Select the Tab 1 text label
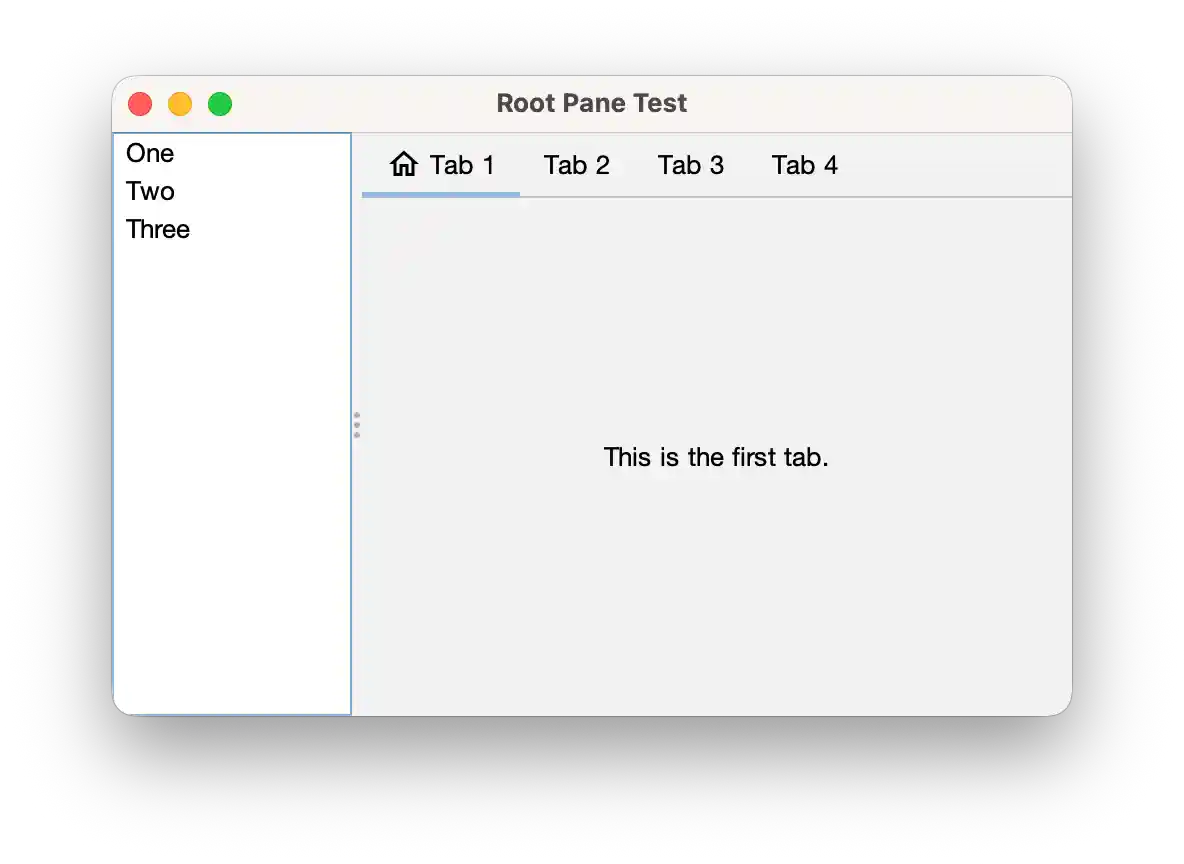1184x864 pixels. pos(462,165)
